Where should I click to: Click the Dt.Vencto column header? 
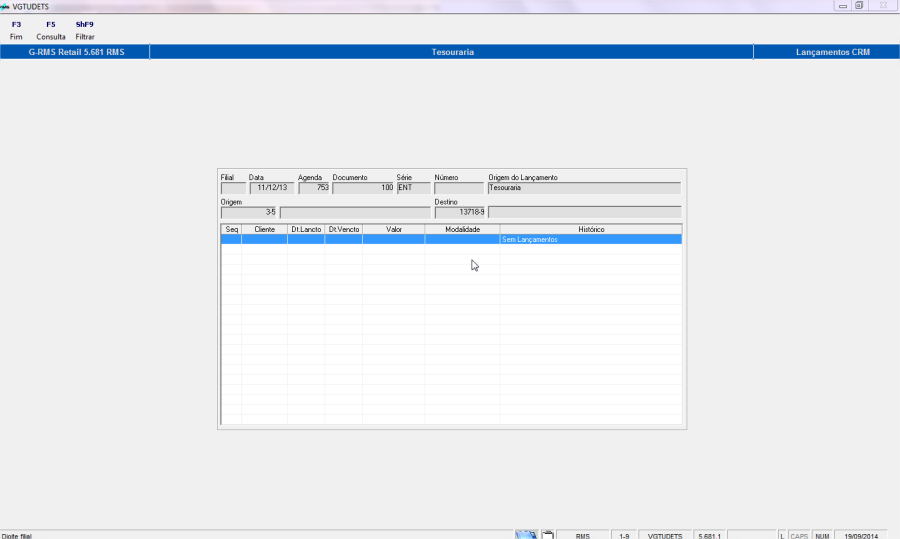(343, 229)
